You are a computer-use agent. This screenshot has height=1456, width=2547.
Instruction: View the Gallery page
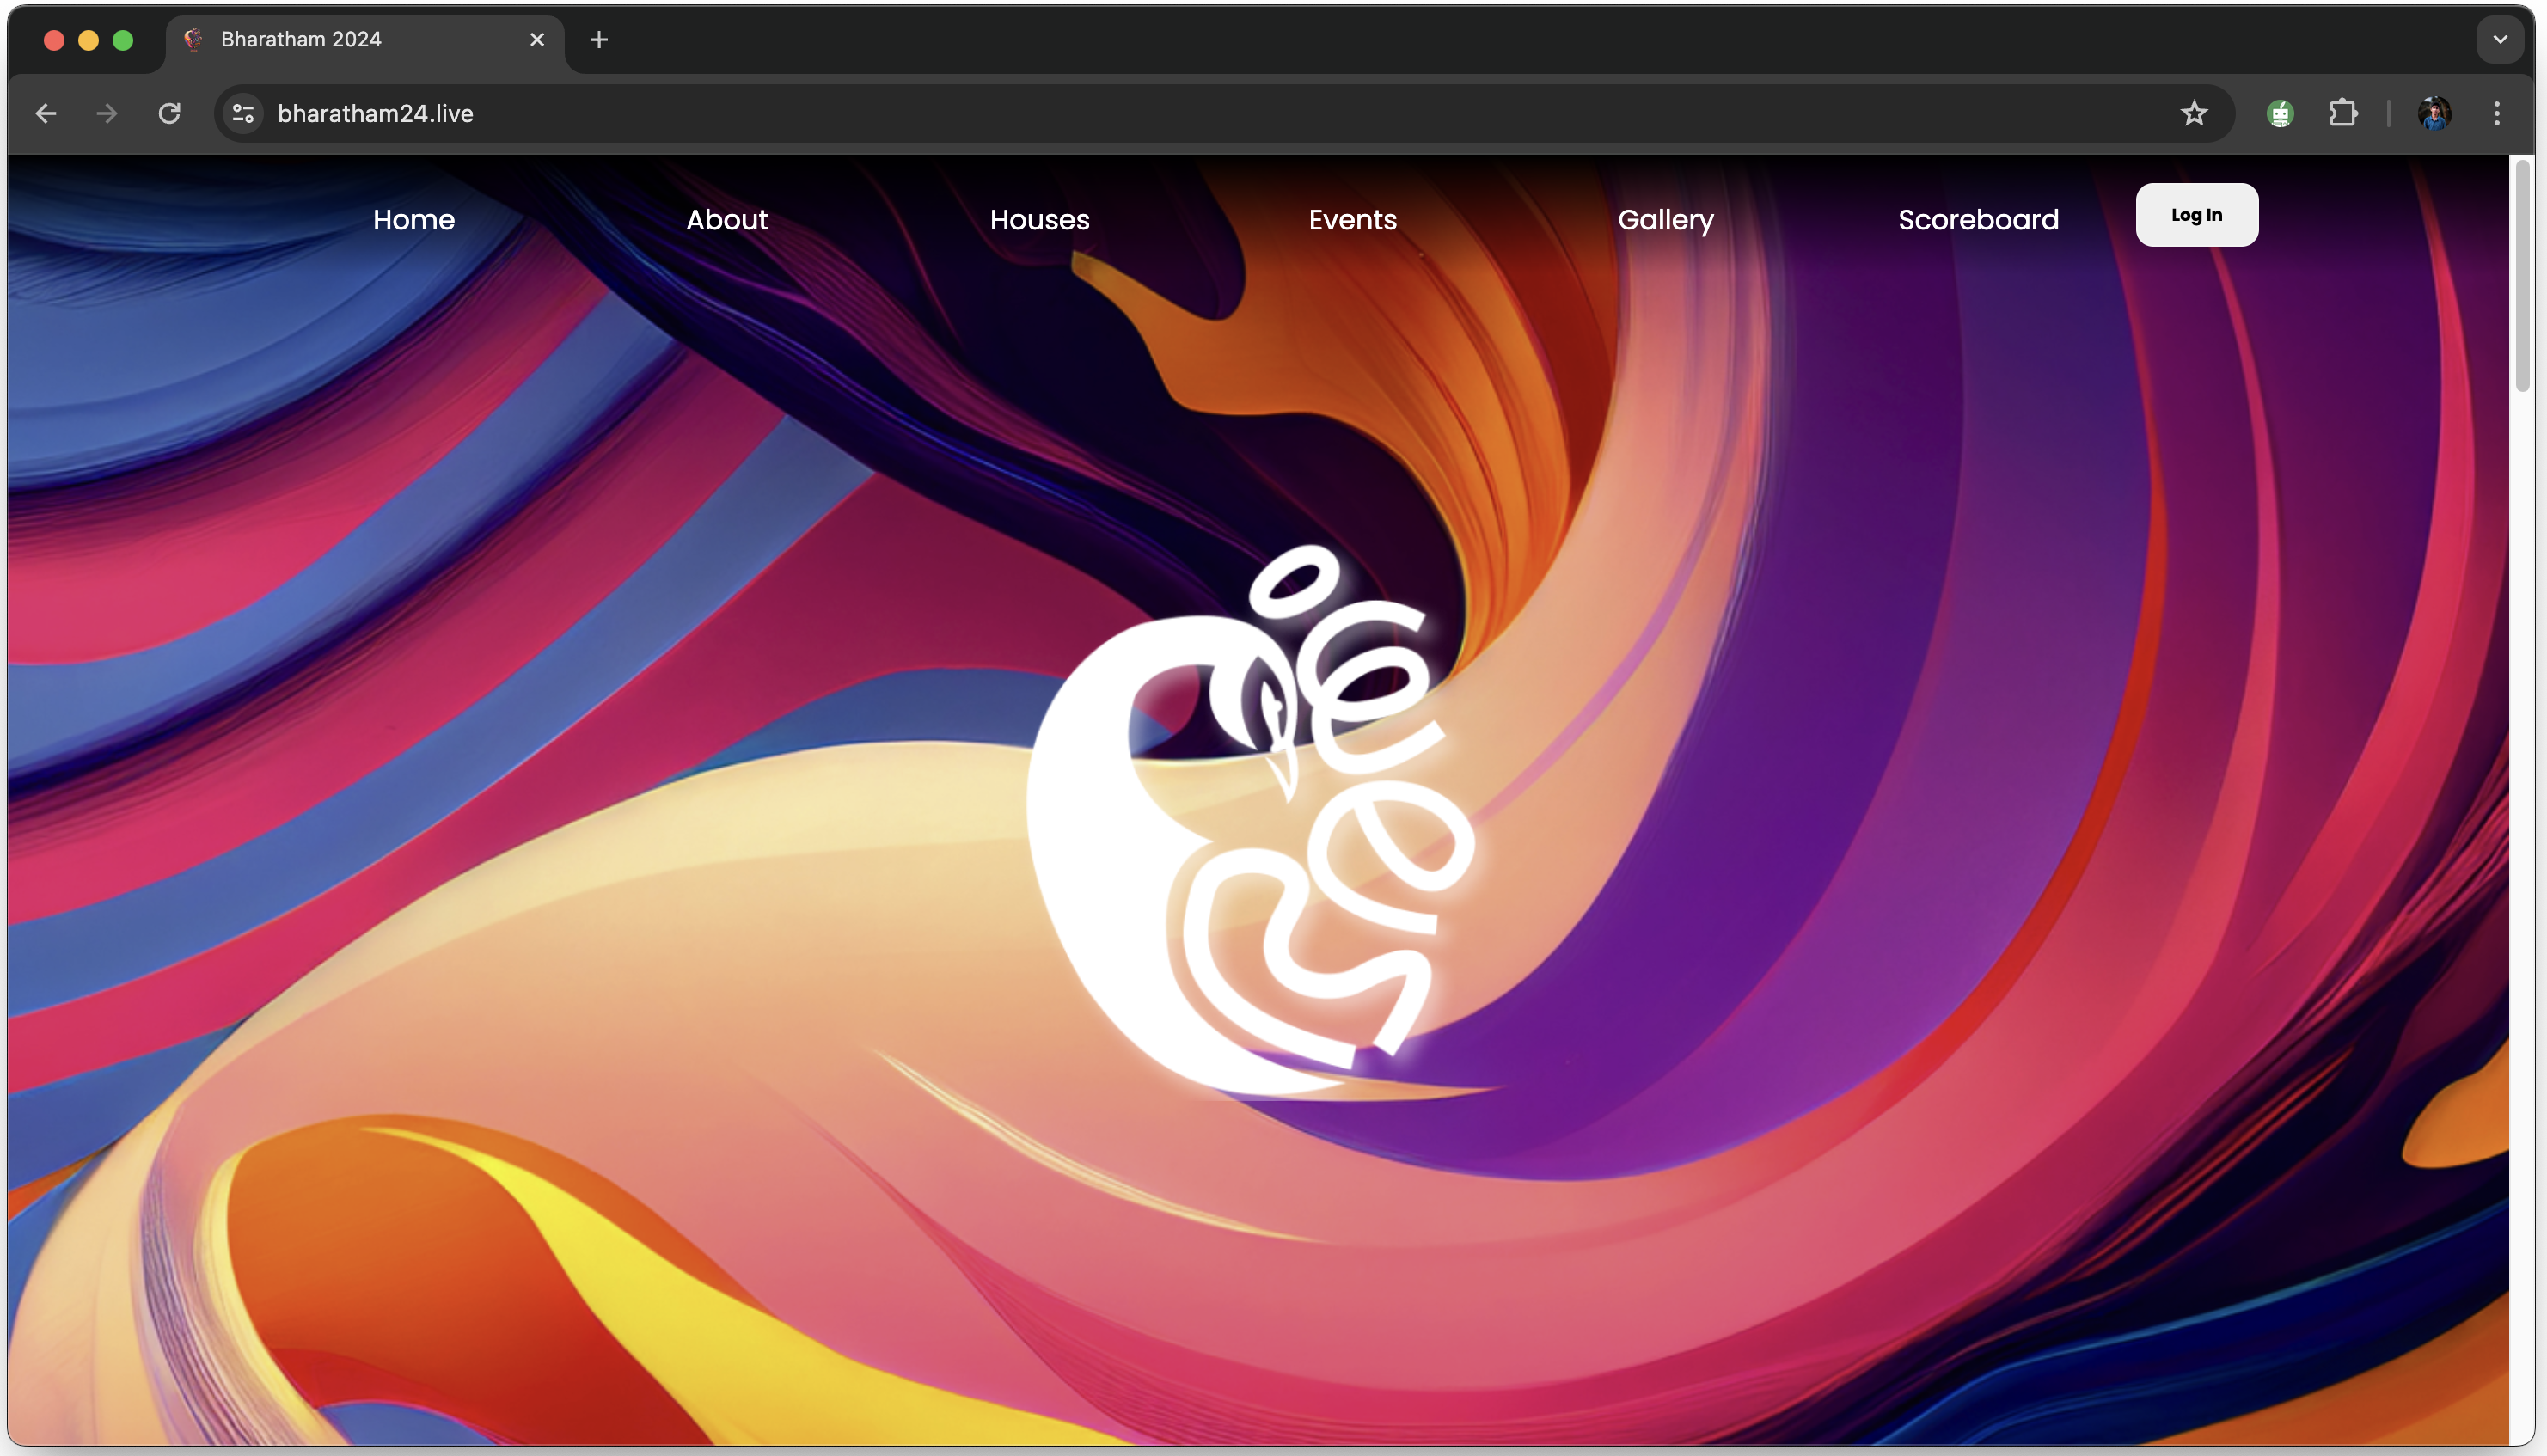(x=1665, y=220)
